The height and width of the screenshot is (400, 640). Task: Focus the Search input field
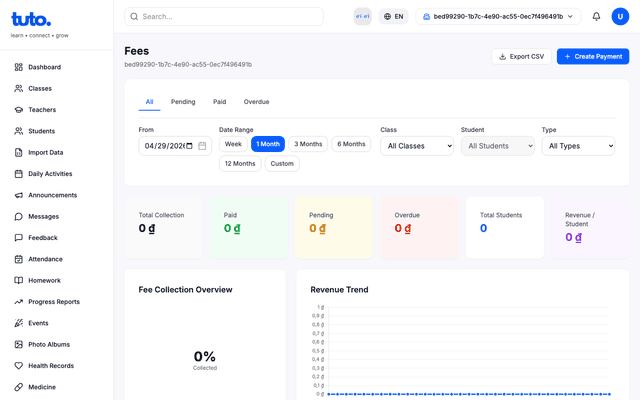click(x=224, y=16)
